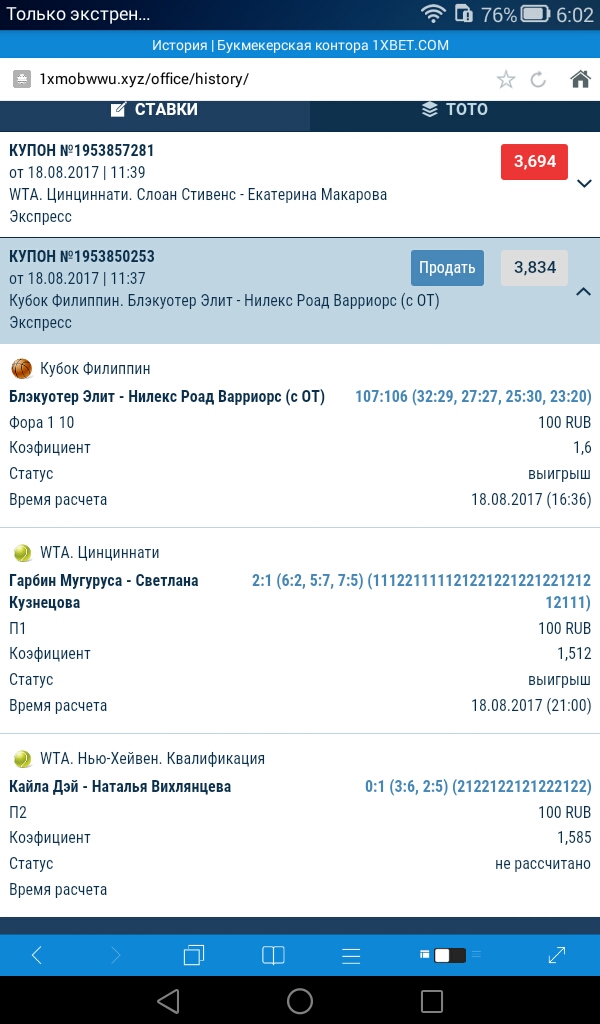Screen dimensions: 600x1024
Task: Switch to the СТАВКИ tab
Action: tap(154, 110)
